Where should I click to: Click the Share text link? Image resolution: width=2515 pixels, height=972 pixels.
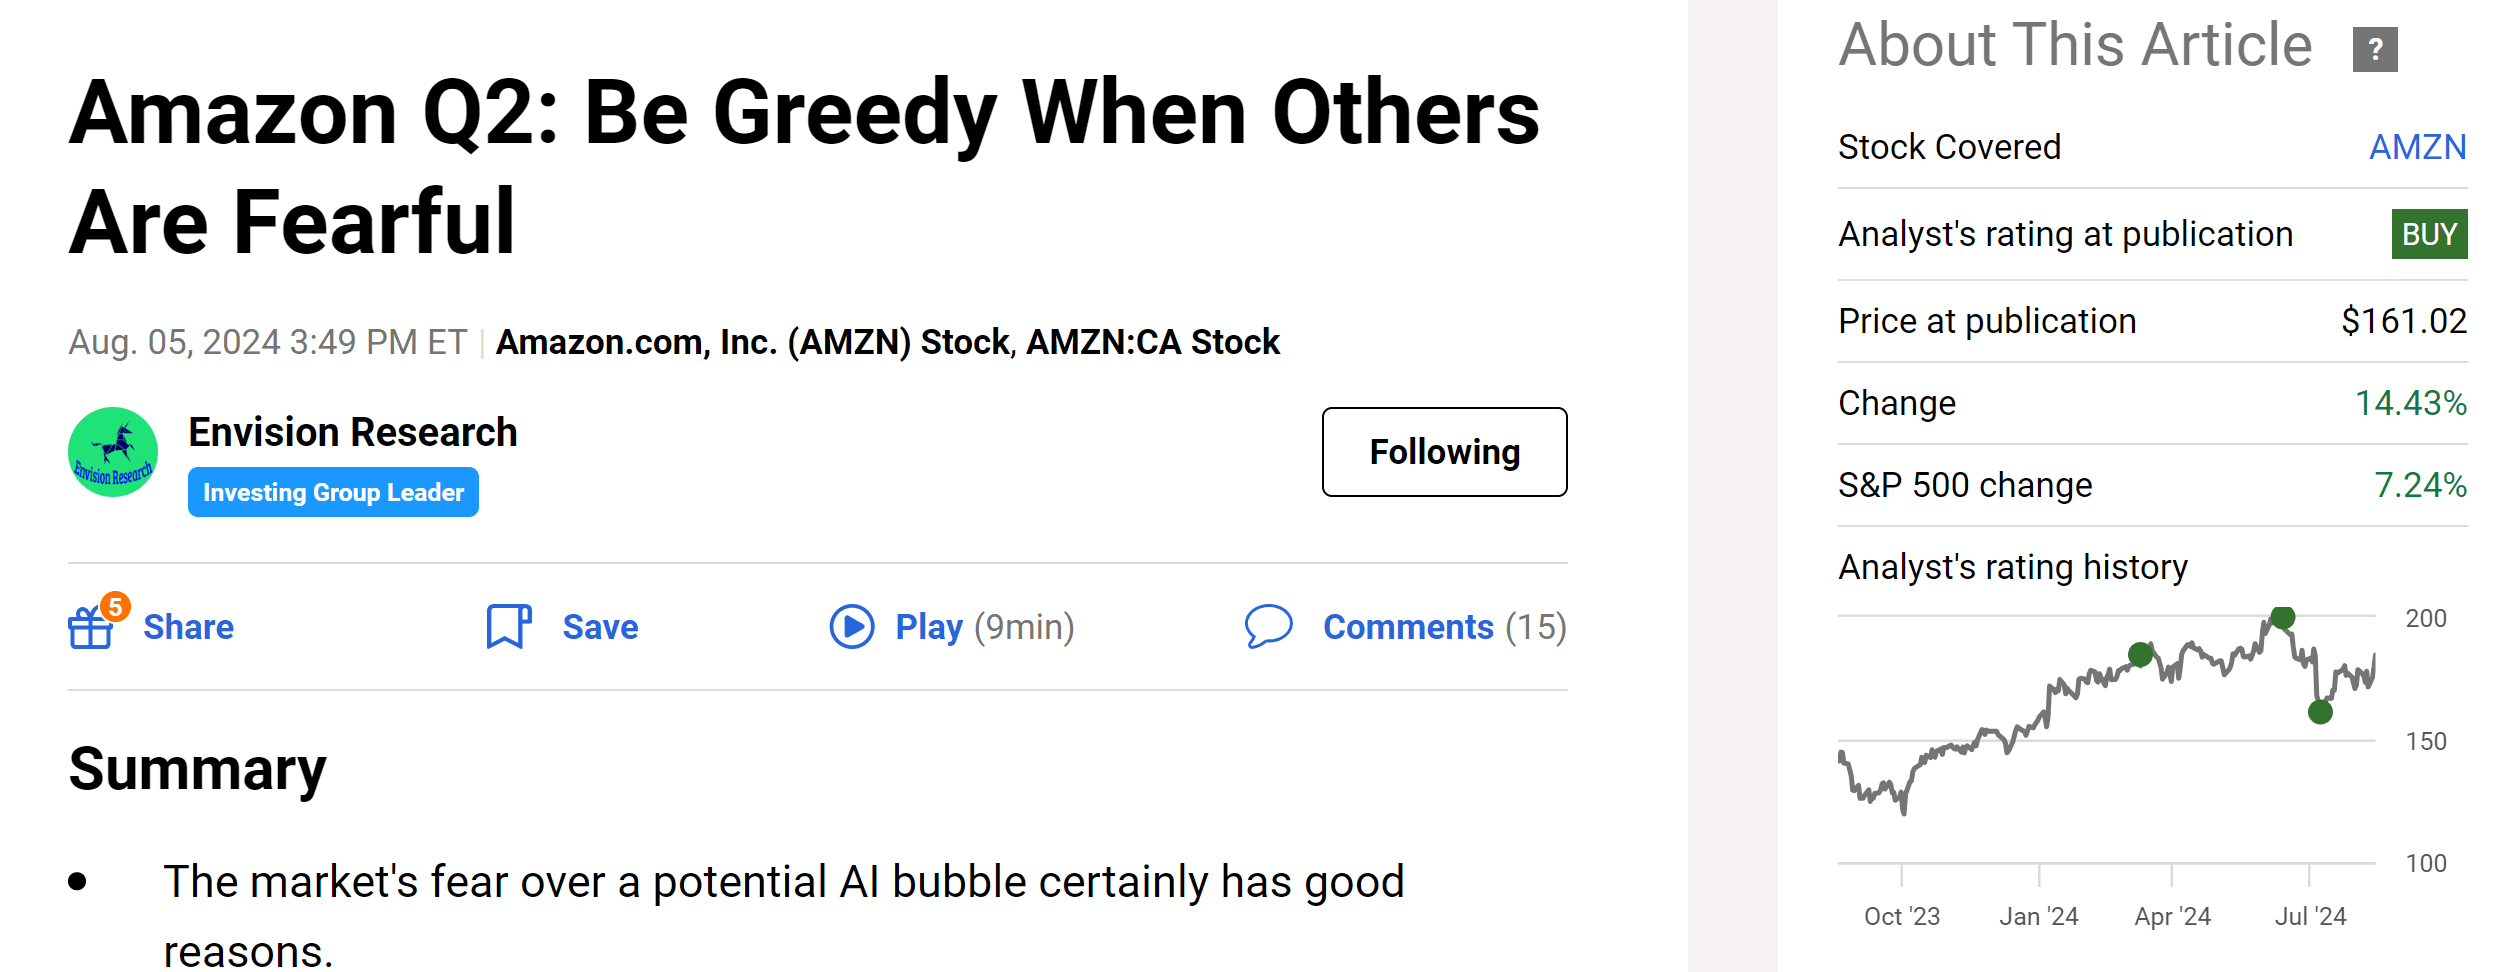point(188,627)
